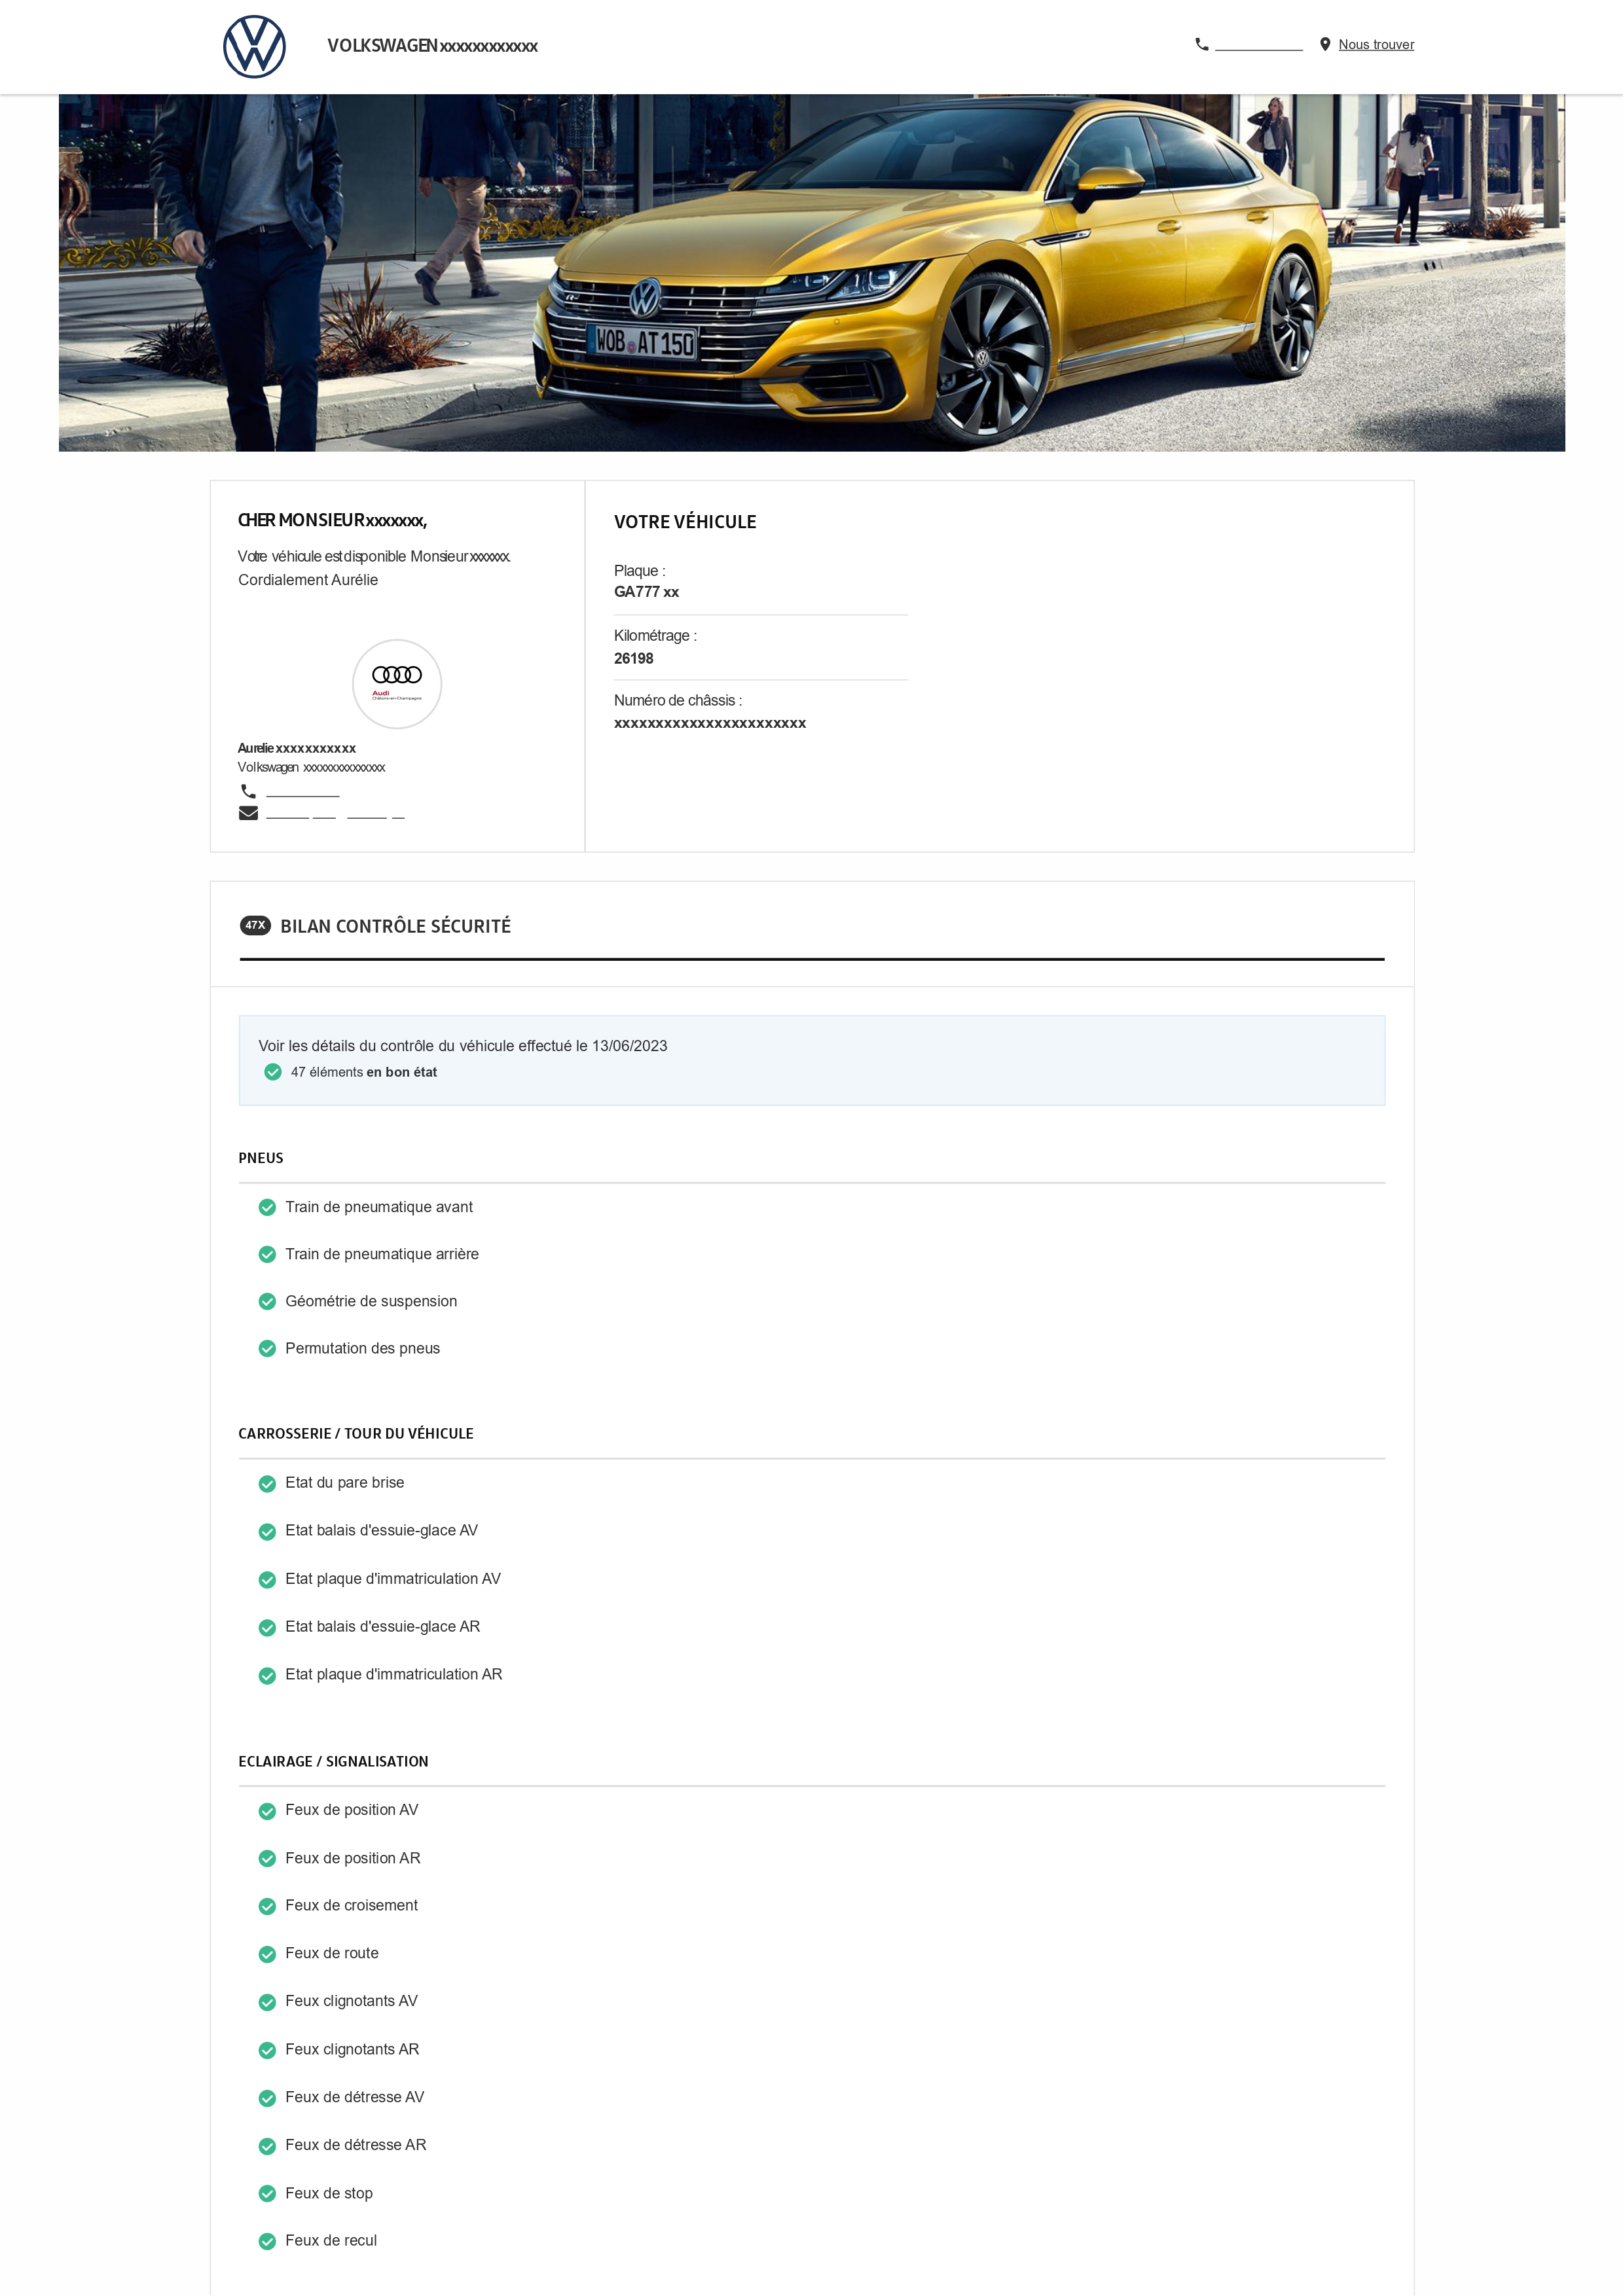
Task: Click the check mark for Etat du pare brise
Action: (x=267, y=1483)
